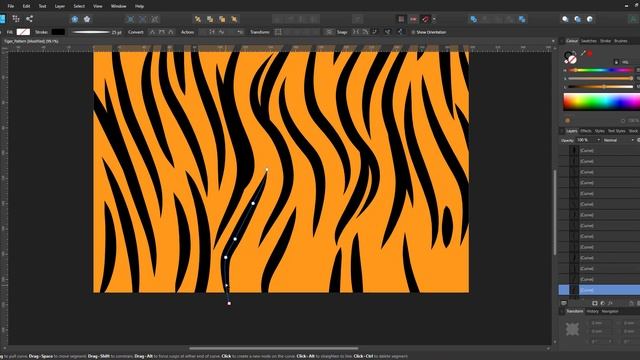Toggle the red magnet Snapping icon
The width and height of the screenshot is (640, 360).
coord(426,19)
